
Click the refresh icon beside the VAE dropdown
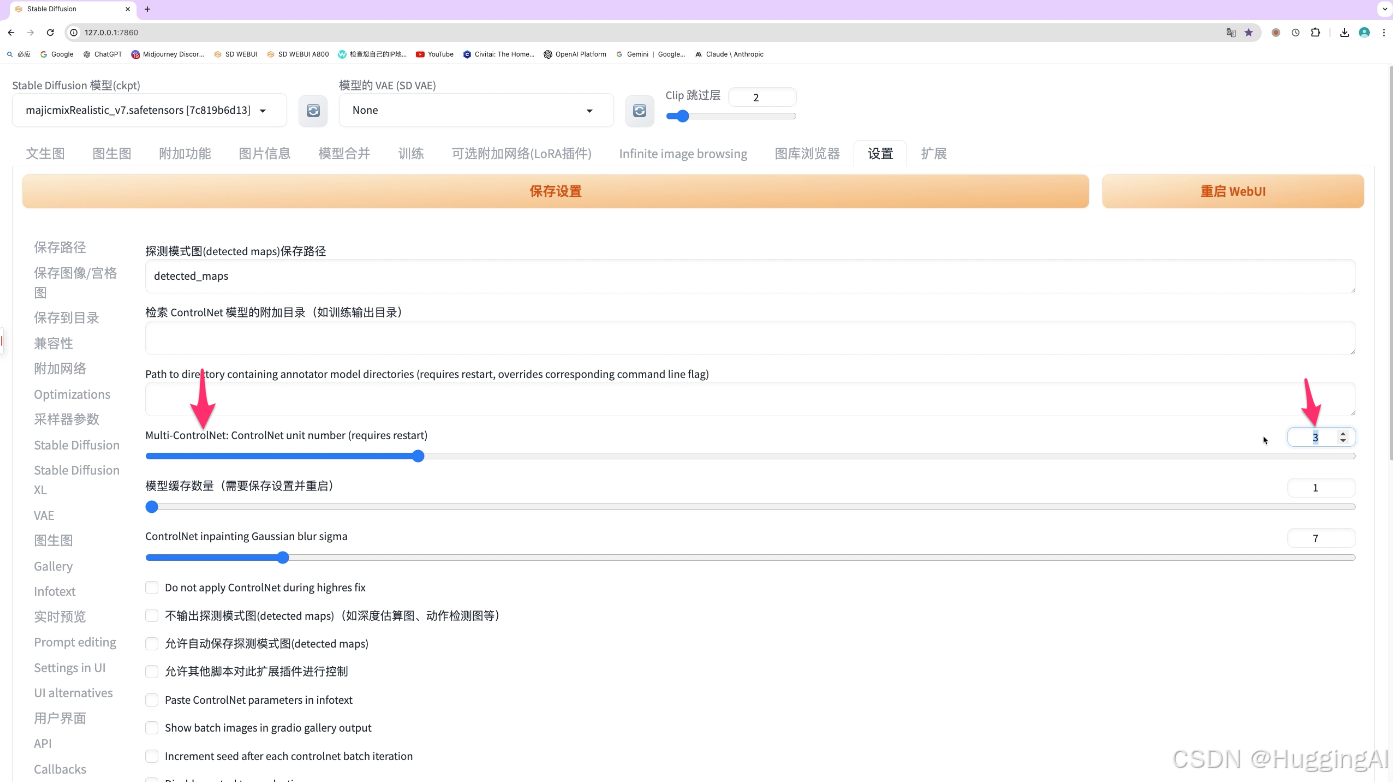[x=640, y=110]
